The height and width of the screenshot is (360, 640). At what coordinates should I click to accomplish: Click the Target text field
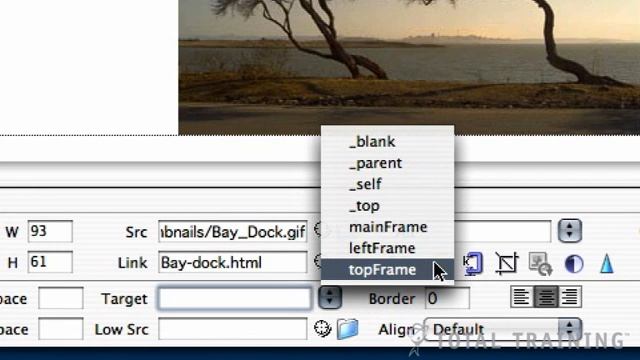234,298
